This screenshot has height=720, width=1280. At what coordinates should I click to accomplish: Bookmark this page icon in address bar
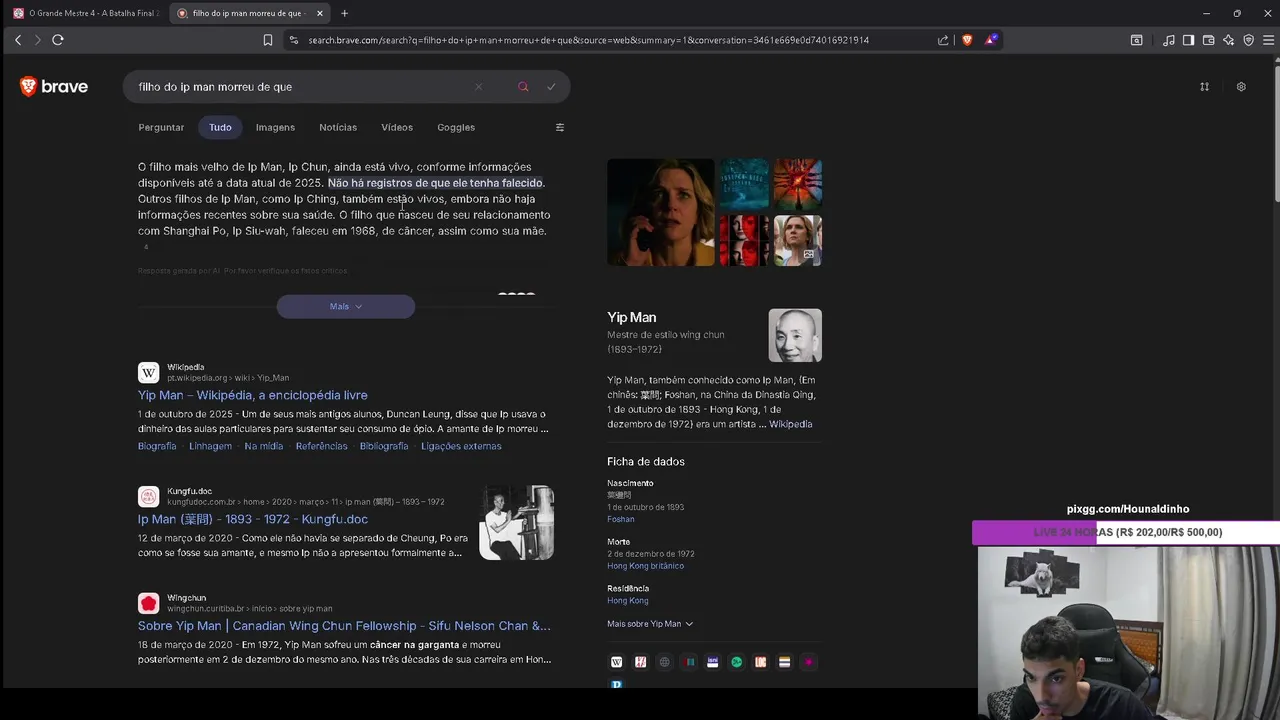[x=268, y=40]
